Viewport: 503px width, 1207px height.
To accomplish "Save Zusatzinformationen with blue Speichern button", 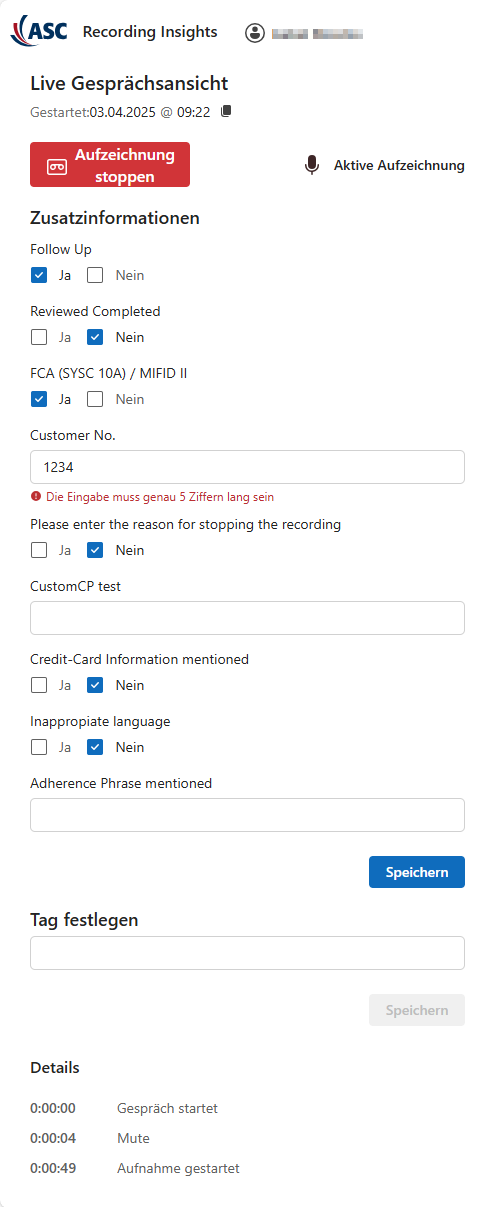I will [x=417, y=872].
